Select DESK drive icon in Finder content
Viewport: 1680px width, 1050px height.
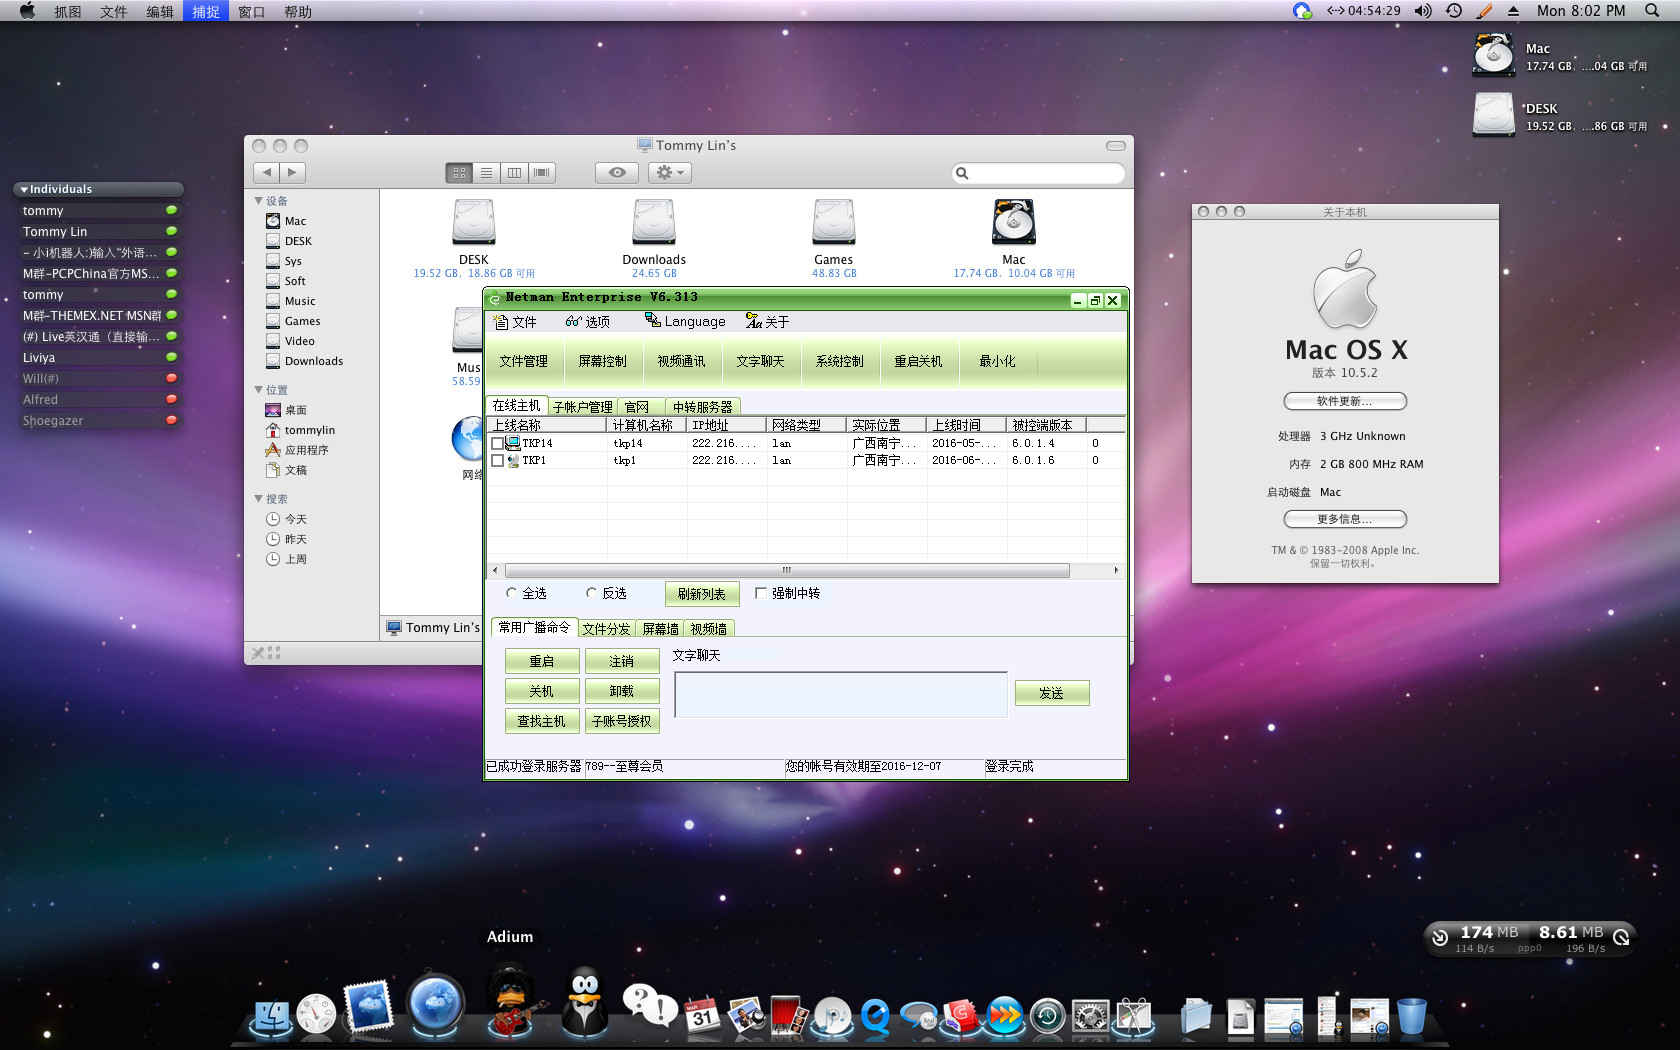tap(474, 222)
